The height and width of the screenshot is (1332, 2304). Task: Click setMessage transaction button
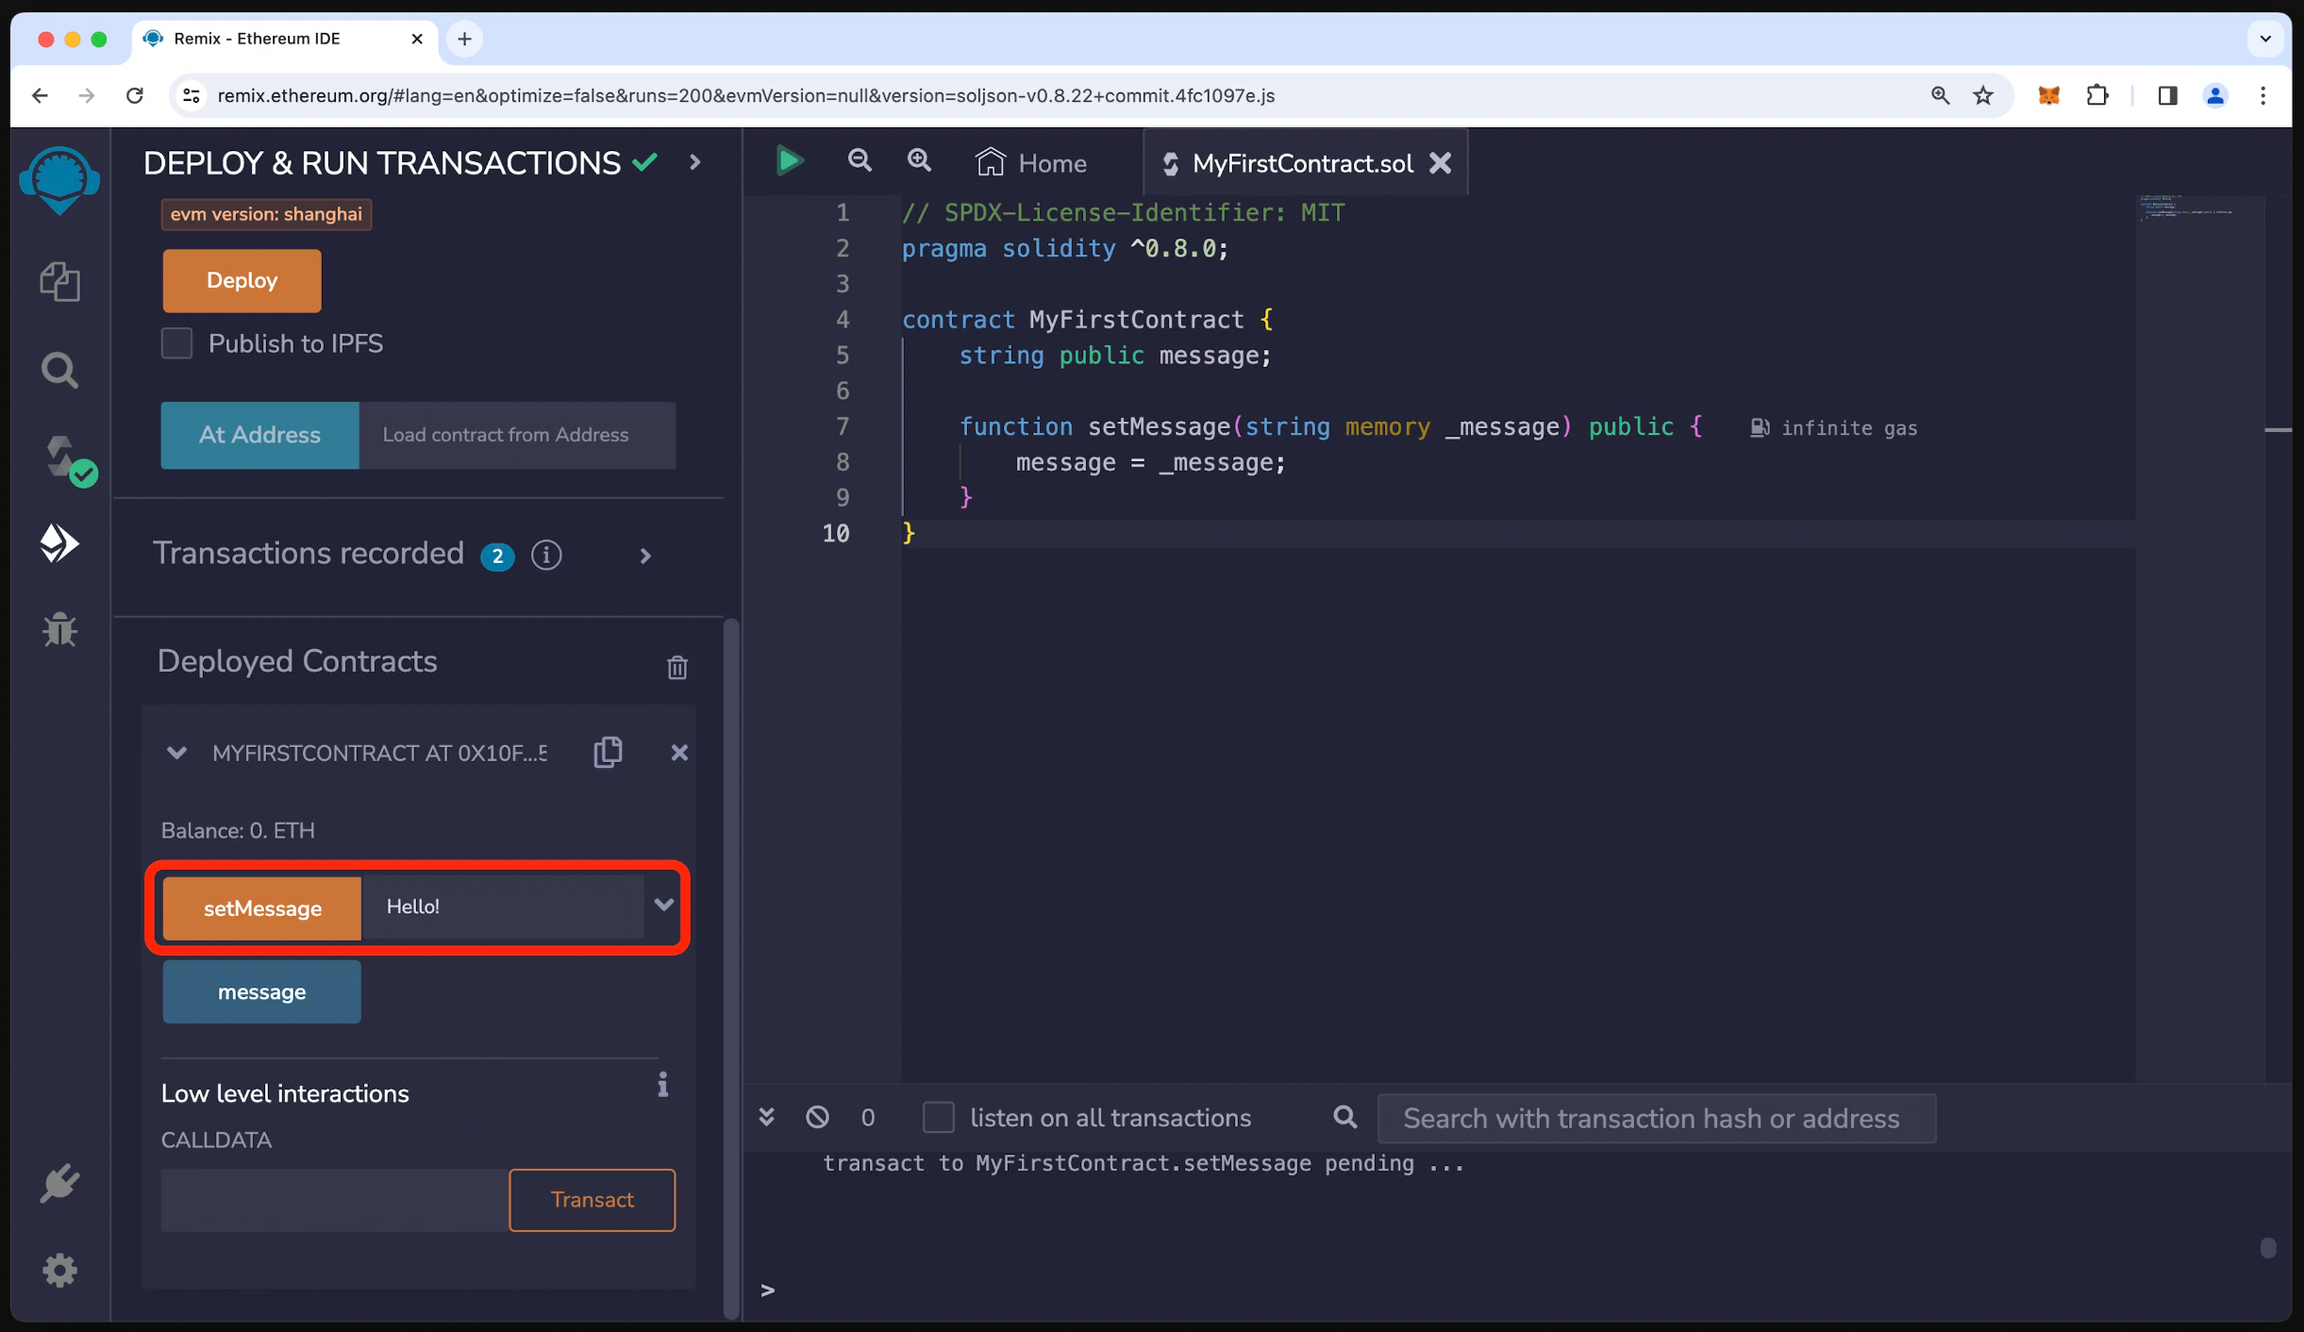pyautogui.click(x=262, y=908)
